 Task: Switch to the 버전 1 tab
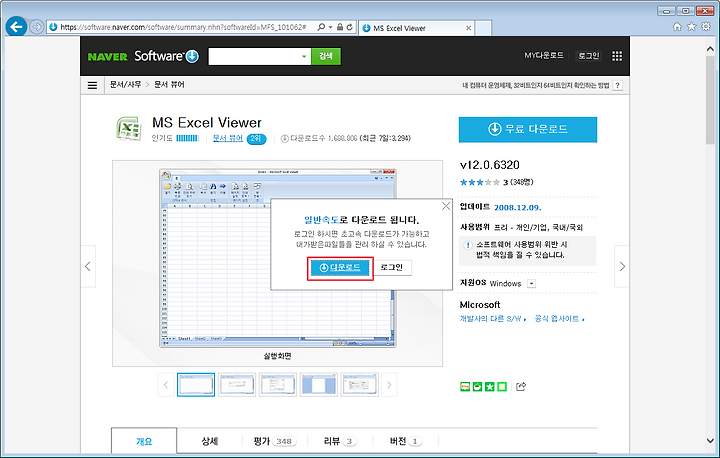(x=406, y=441)
